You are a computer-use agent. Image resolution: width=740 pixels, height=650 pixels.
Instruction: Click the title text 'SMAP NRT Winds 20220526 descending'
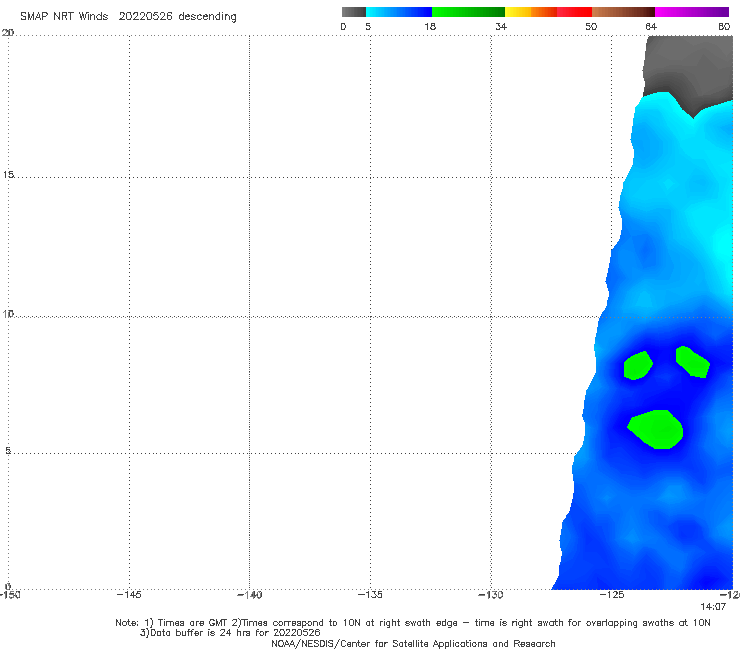tap(128, 17)
